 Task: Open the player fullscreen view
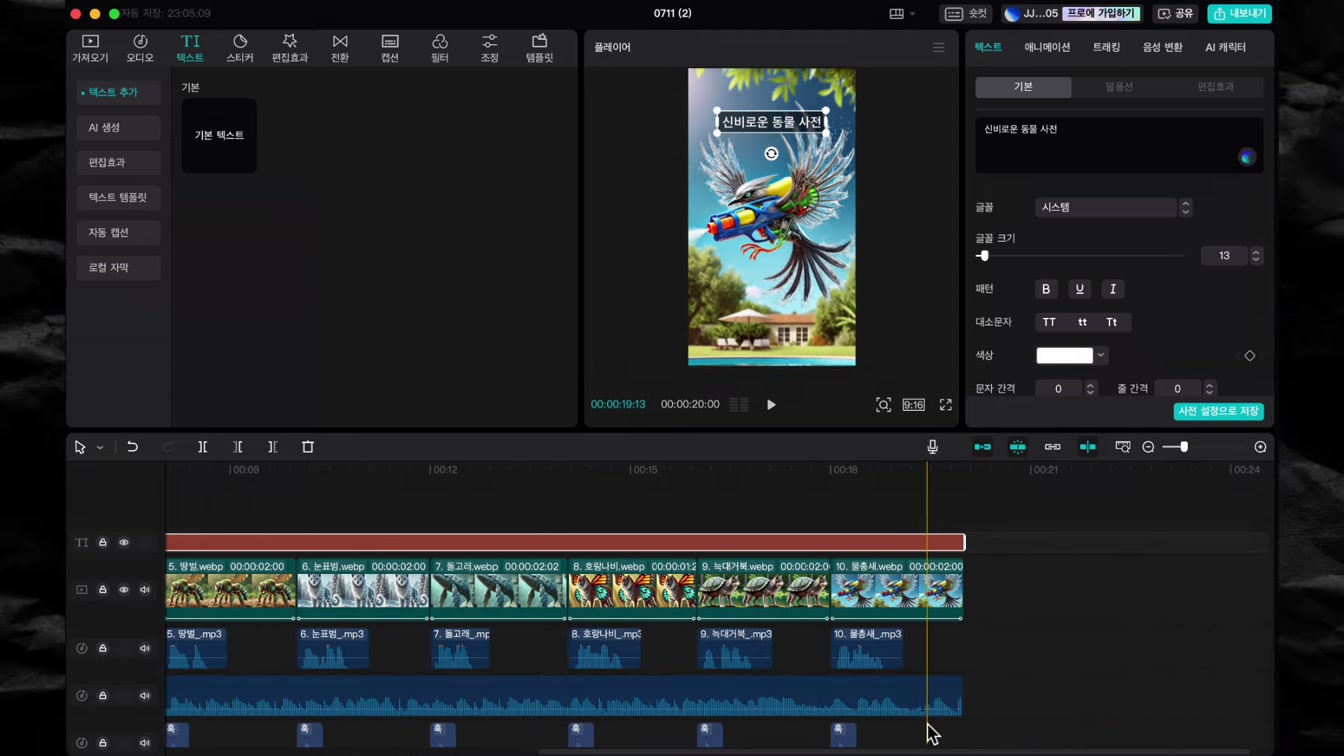click(x=945, y=405)
